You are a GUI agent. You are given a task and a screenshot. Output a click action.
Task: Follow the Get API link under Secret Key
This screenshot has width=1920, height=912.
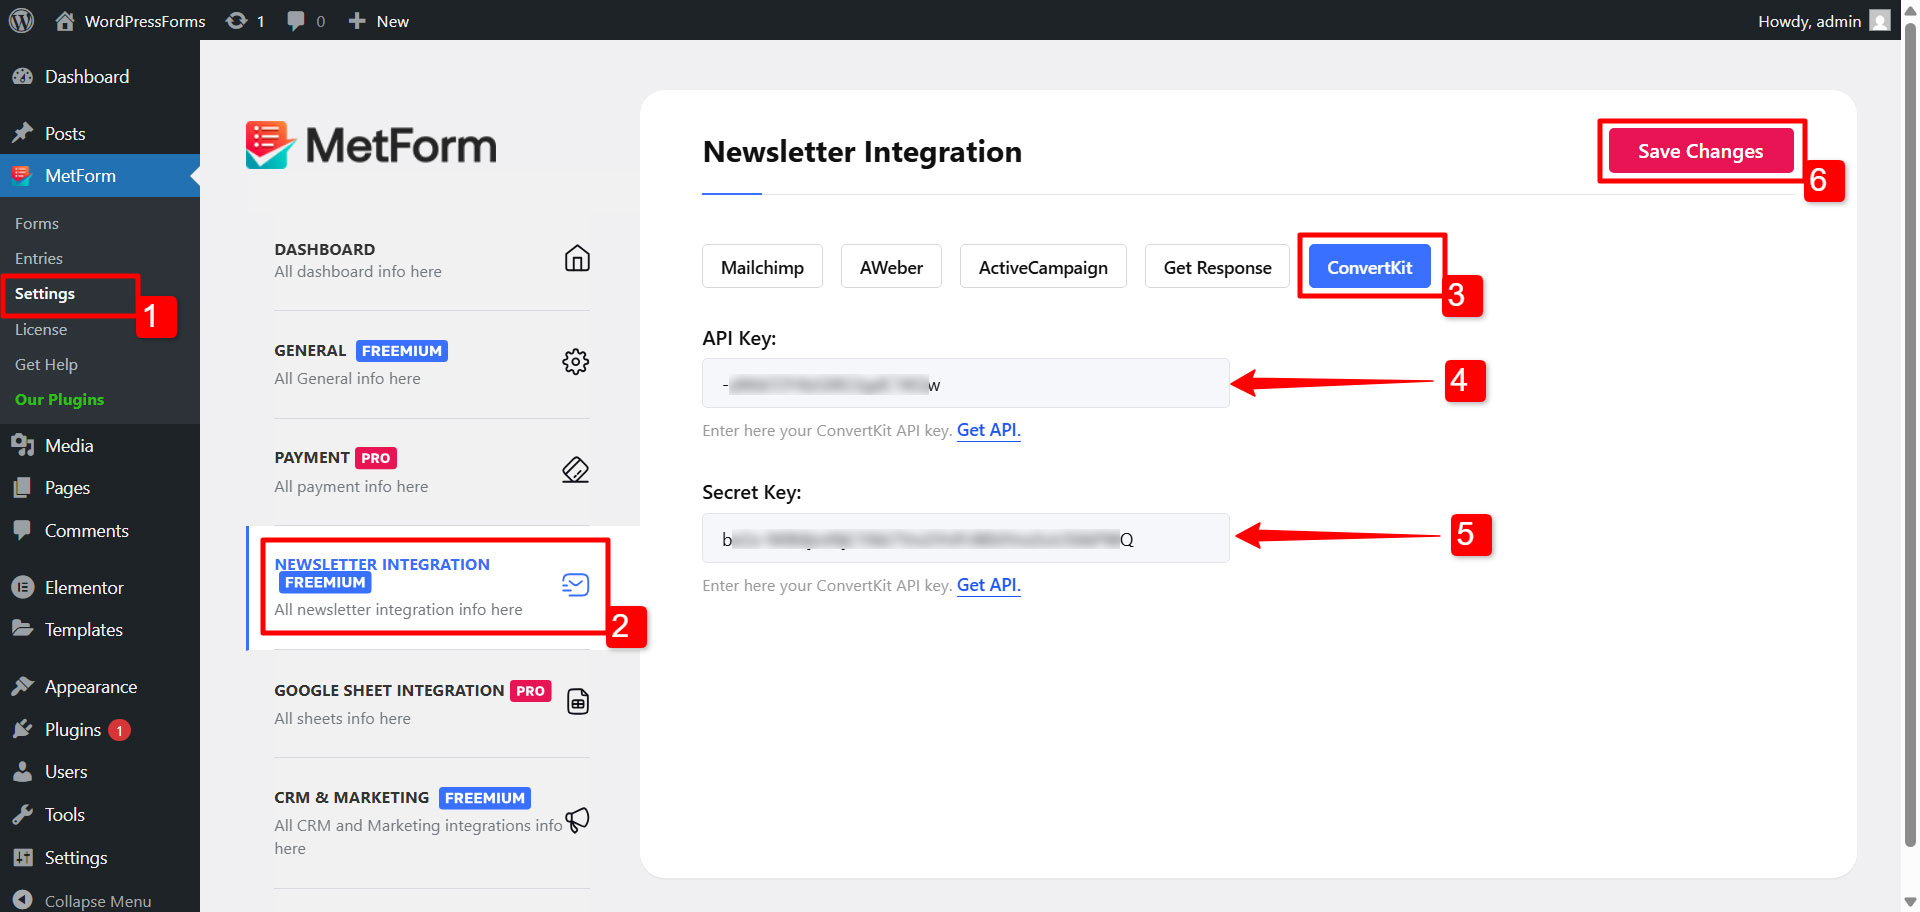click(988, 585)
